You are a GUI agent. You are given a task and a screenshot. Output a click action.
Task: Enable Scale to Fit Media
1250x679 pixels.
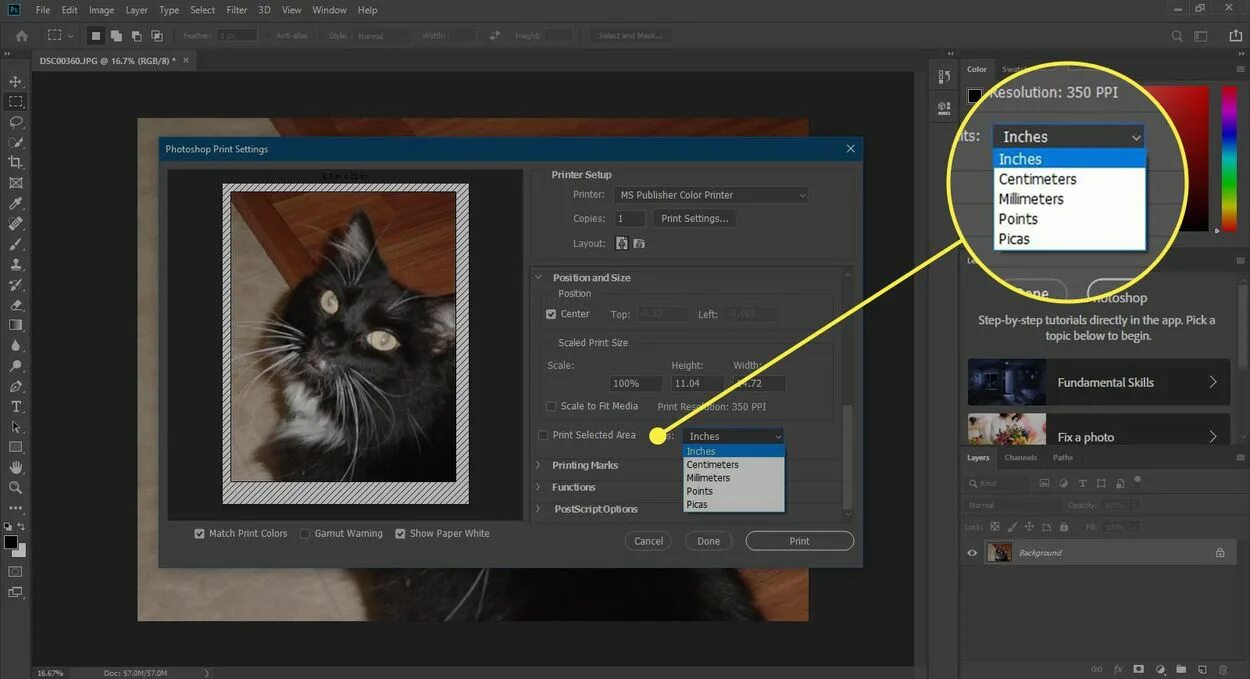pos(551,406)
